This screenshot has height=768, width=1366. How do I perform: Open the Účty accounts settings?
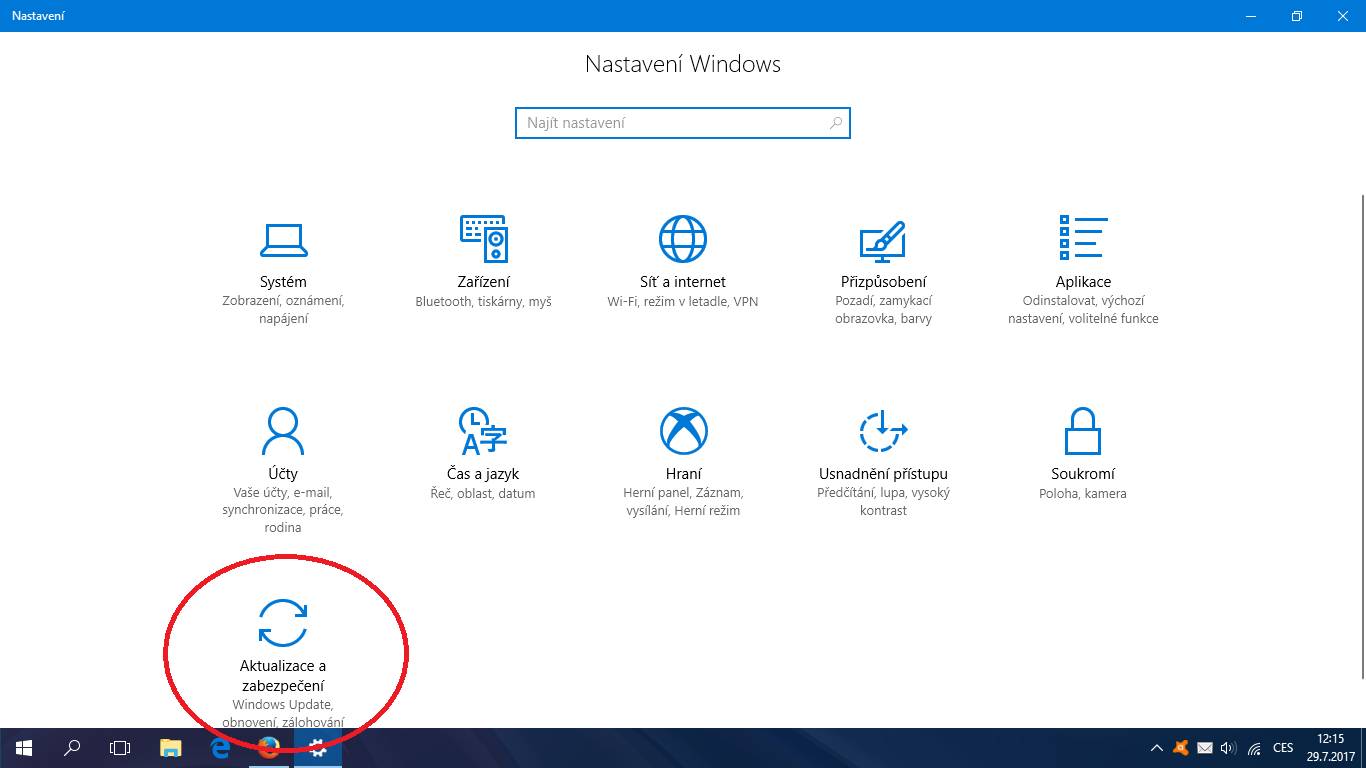click(283, 470)
